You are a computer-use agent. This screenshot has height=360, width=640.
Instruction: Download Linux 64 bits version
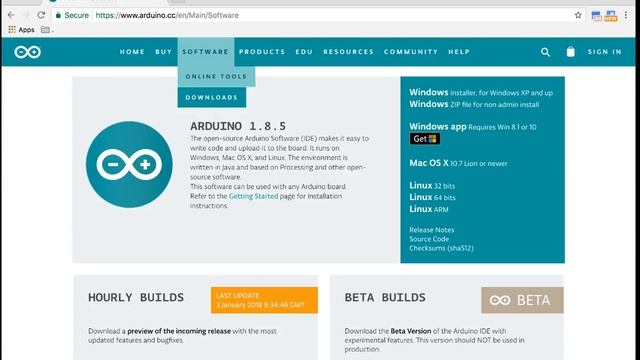pos(432,197)
